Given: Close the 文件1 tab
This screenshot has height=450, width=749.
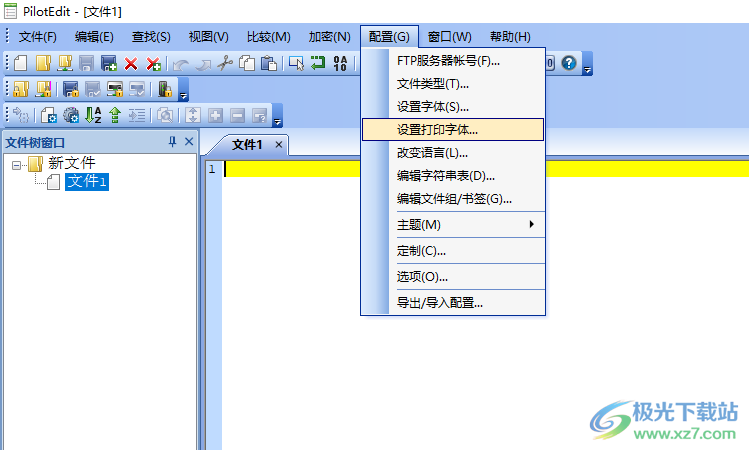Looking at the screenshot, I should point(279,144).
